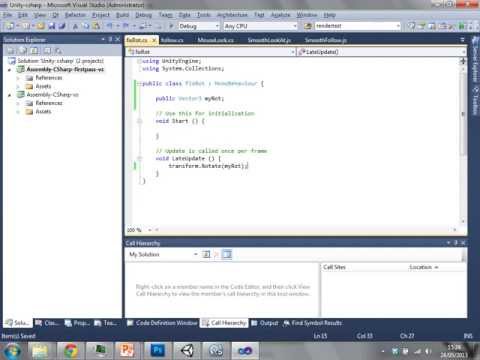The width and height of the screenshot is (480, 360).
Task: Open the editor zoom percentage dropdown
Action: point(150,230)
